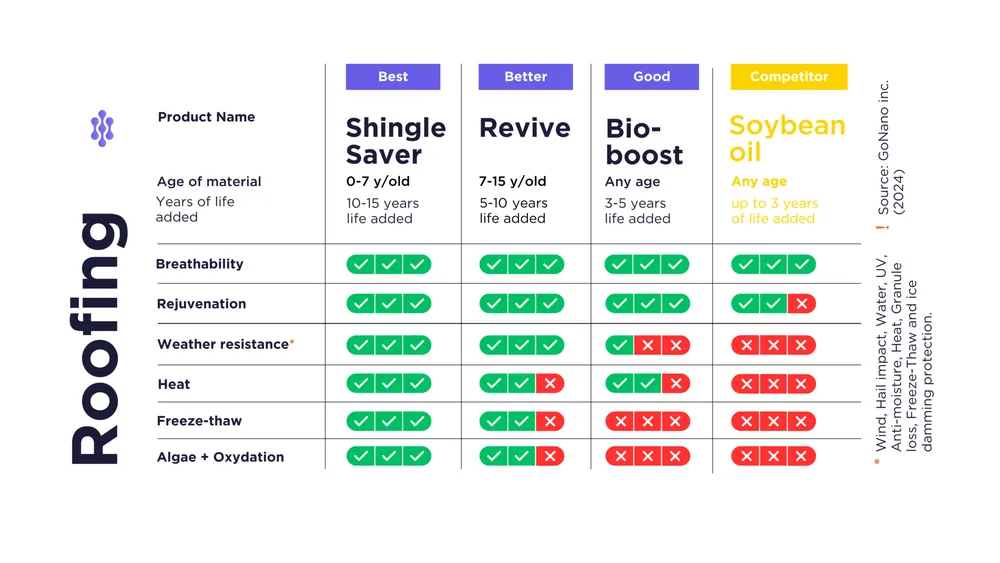Click Soybean oil's Freeze-thaw red cross pill

tap(773, 422)
